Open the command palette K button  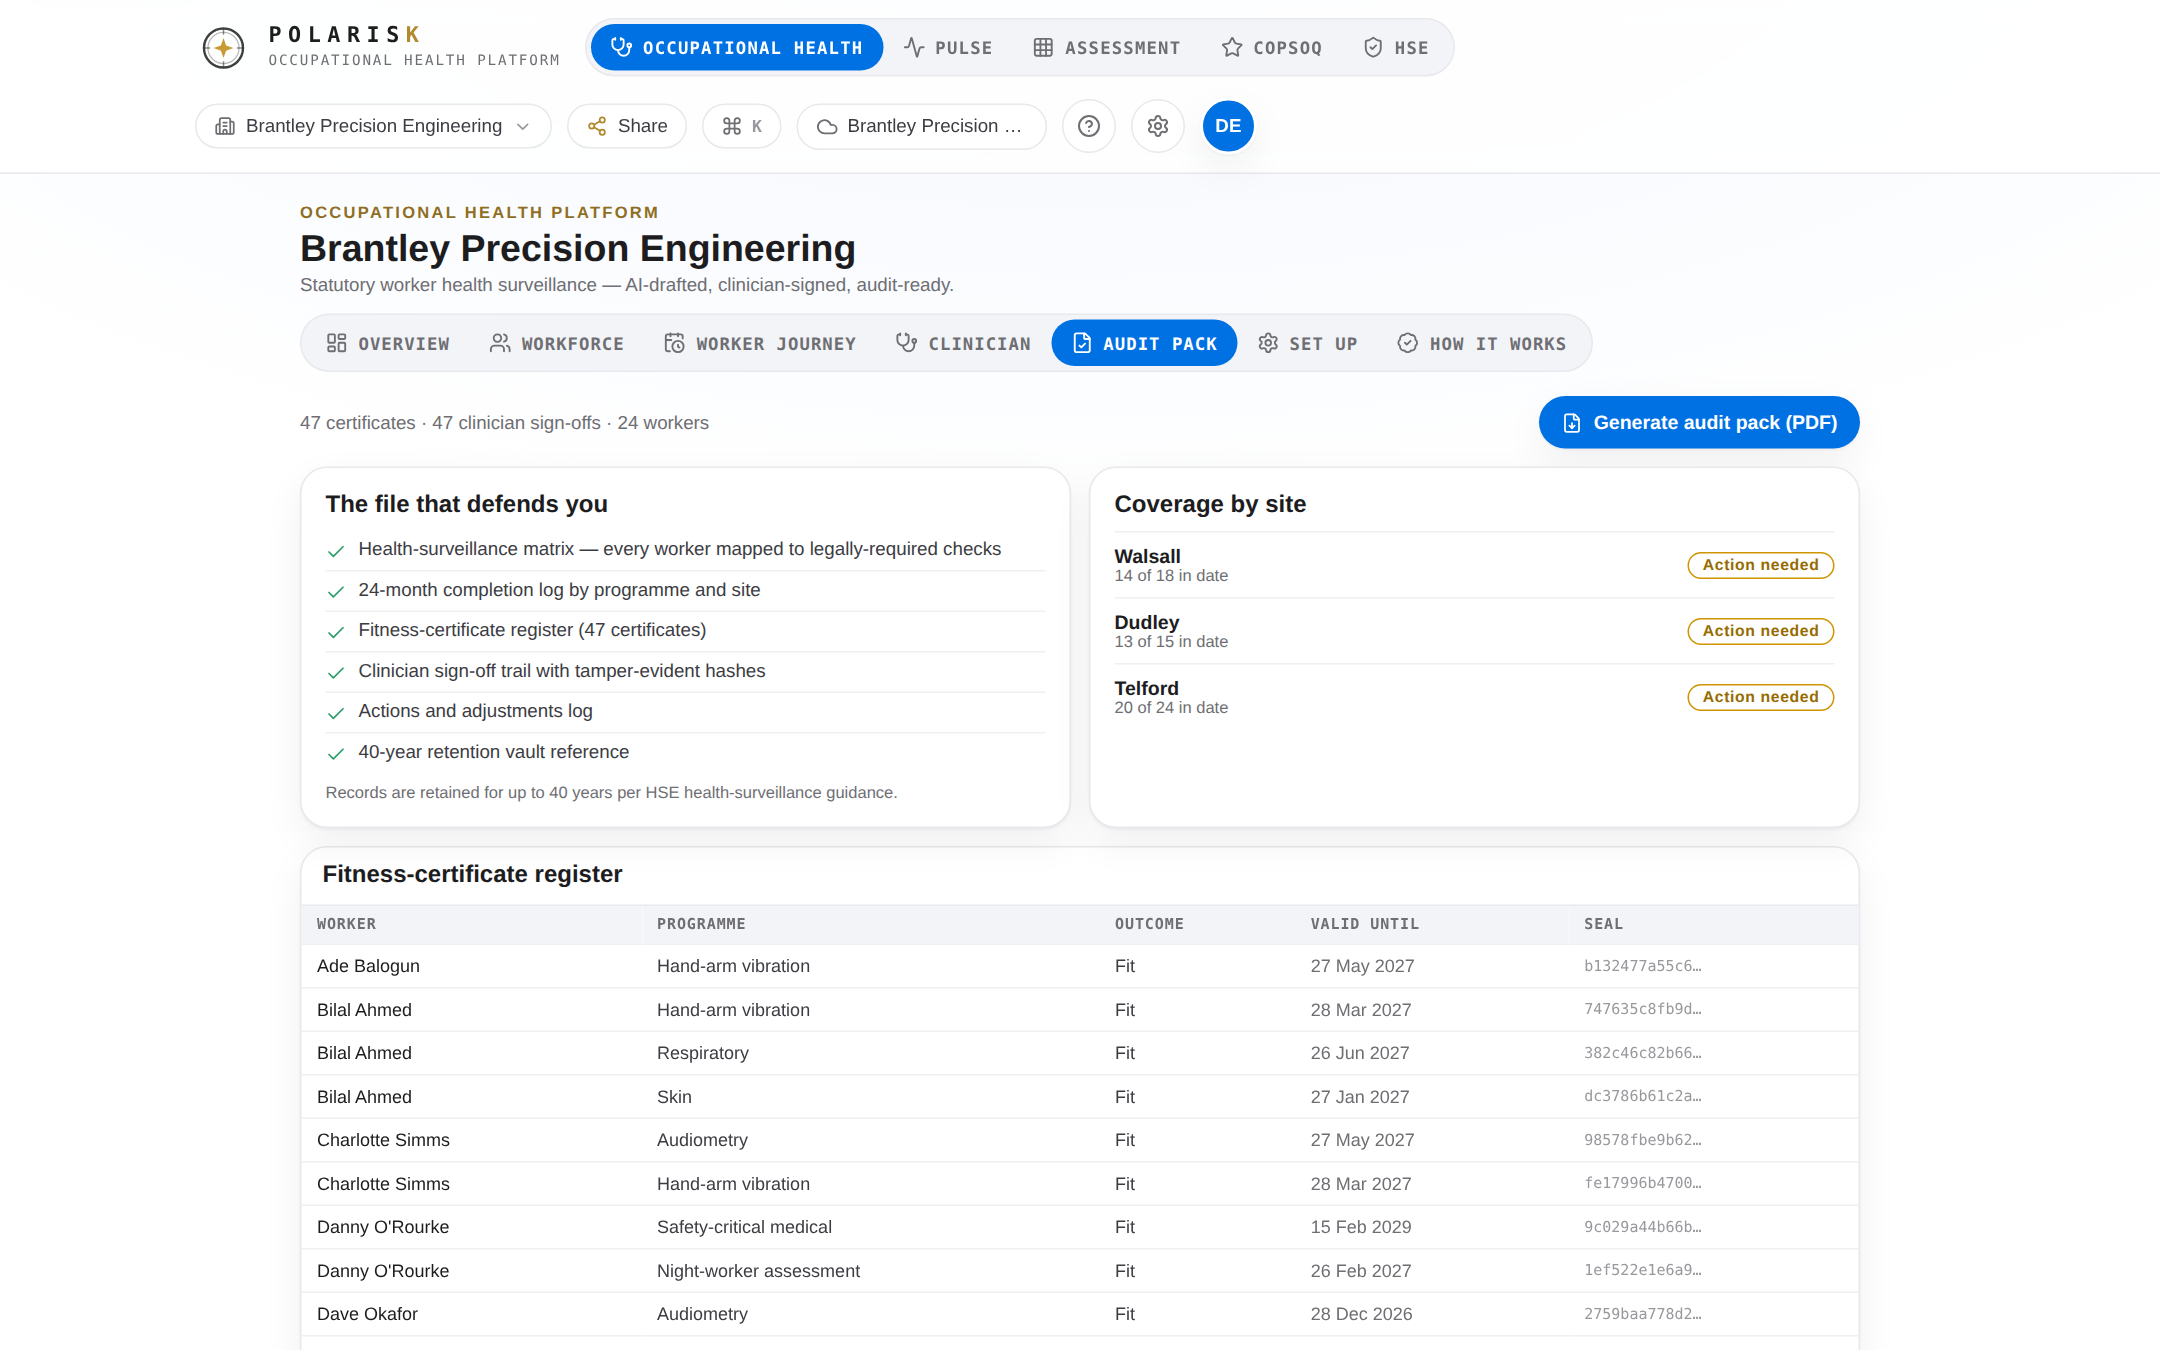(x=742, y=126)
